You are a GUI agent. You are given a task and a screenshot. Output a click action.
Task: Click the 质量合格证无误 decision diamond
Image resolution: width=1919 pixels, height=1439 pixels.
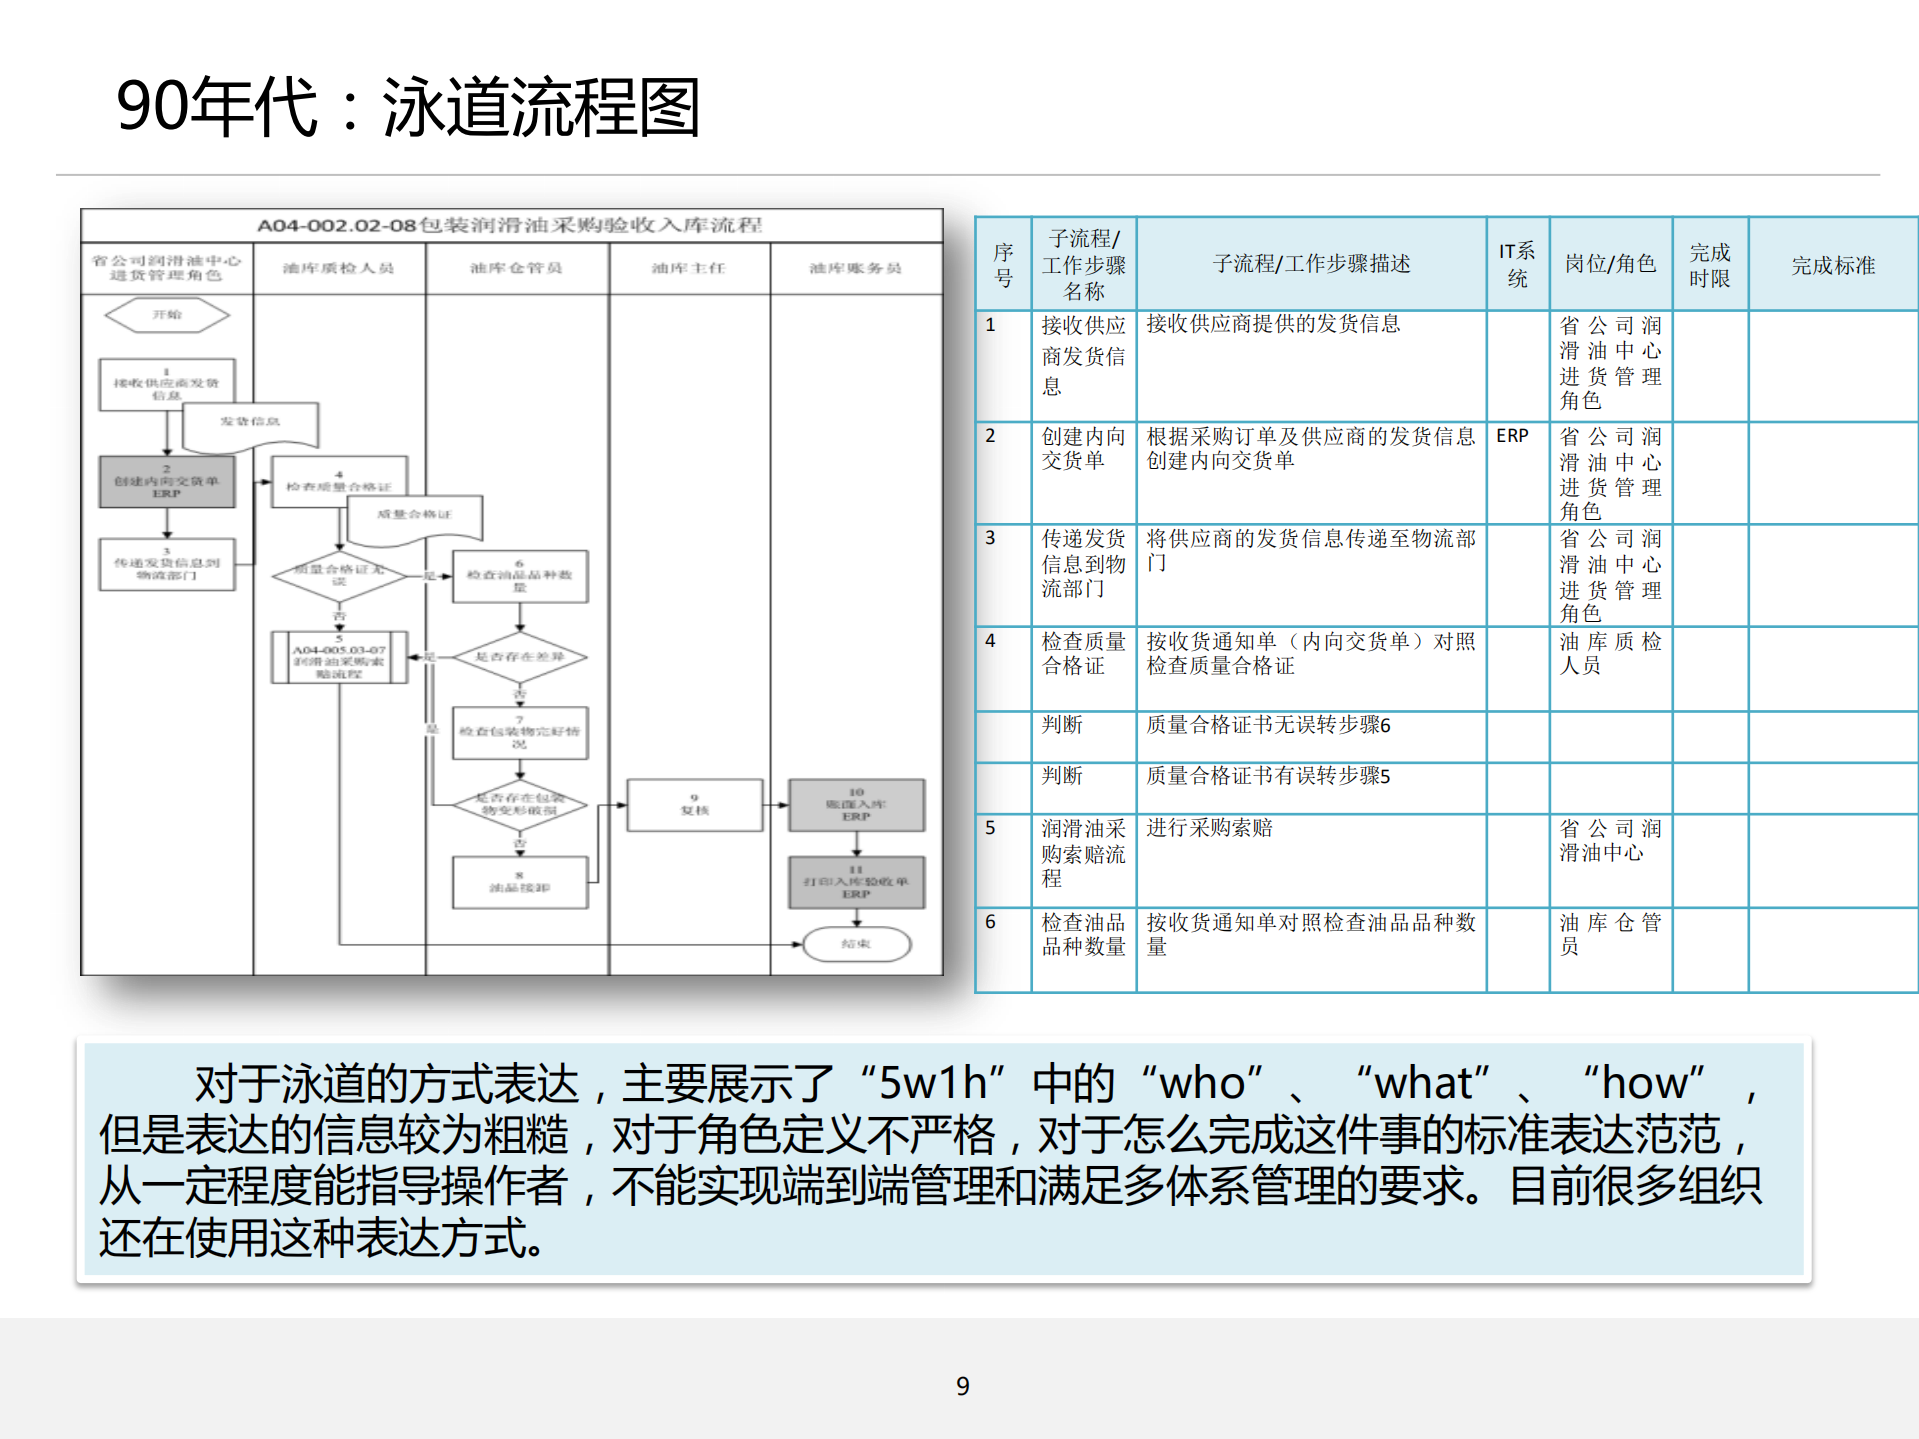tap(339, 574)
